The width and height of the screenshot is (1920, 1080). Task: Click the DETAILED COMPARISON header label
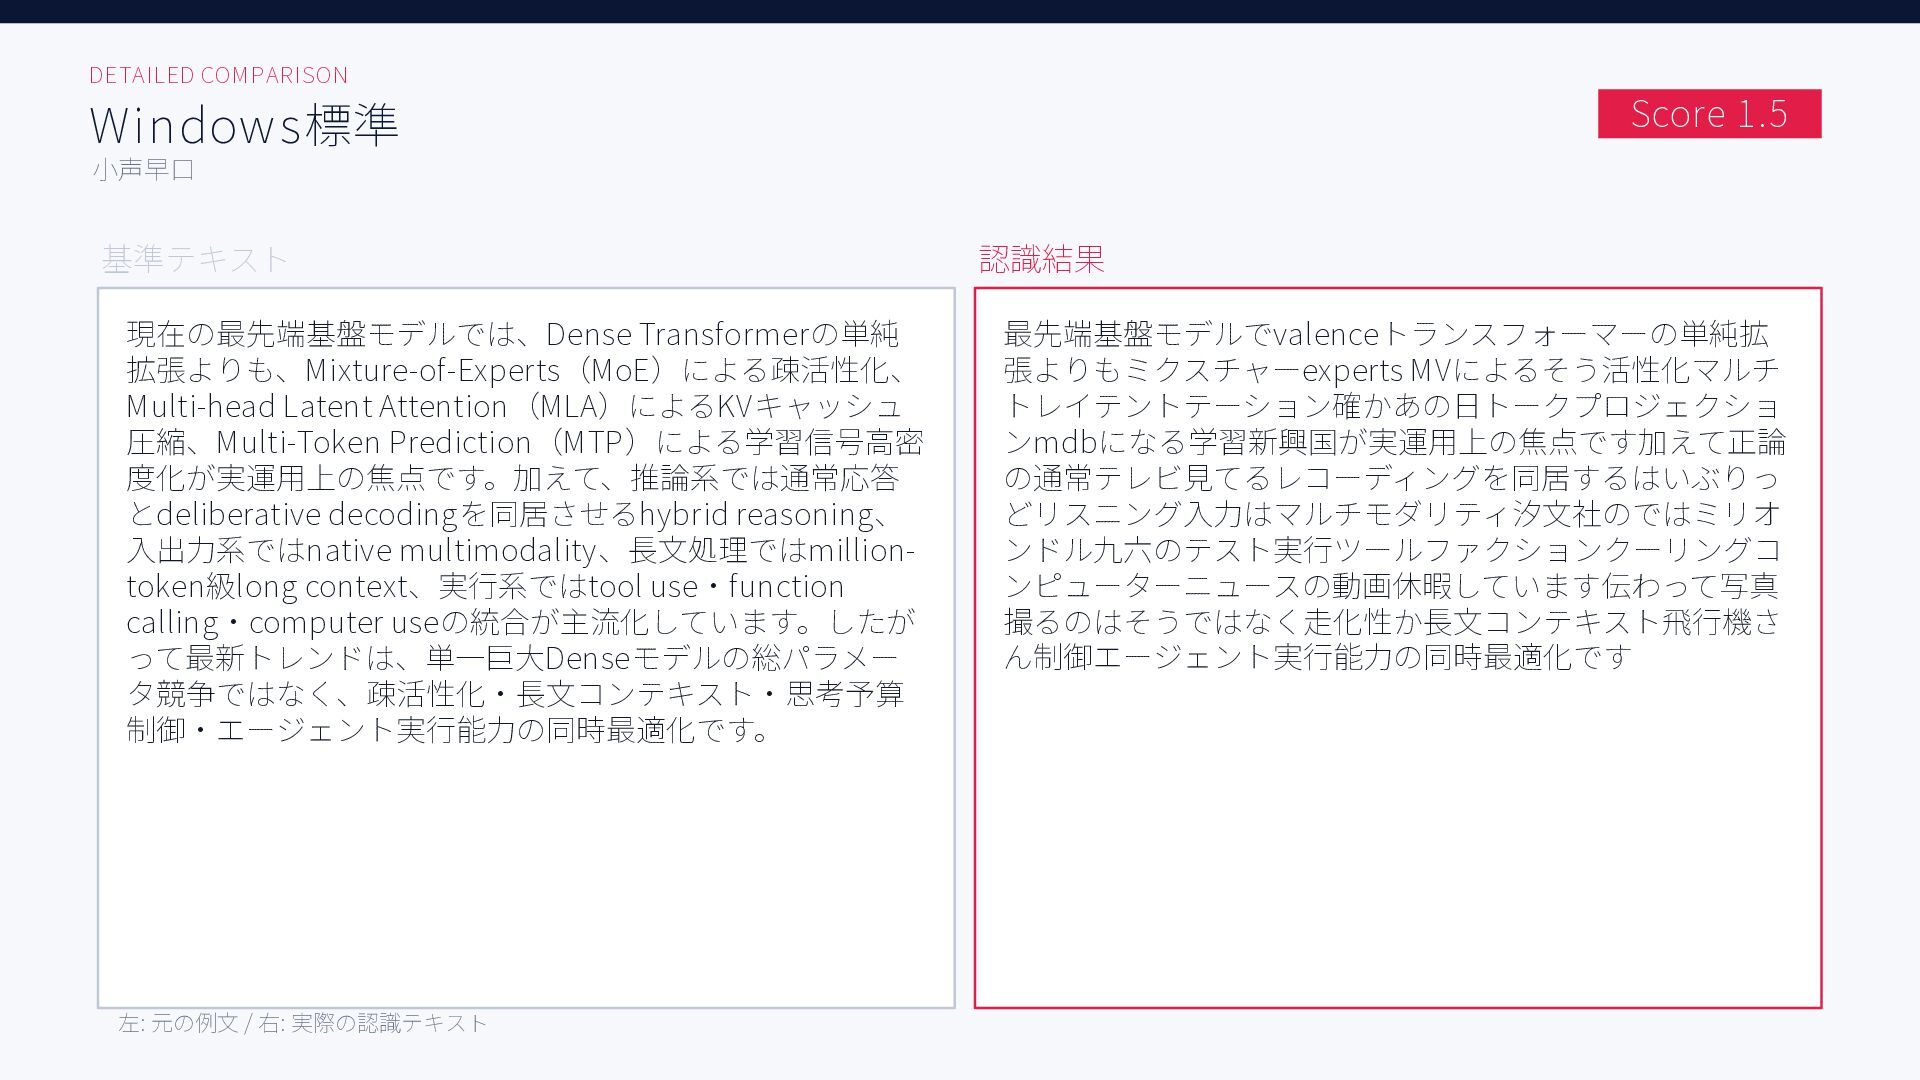point(218,75)
